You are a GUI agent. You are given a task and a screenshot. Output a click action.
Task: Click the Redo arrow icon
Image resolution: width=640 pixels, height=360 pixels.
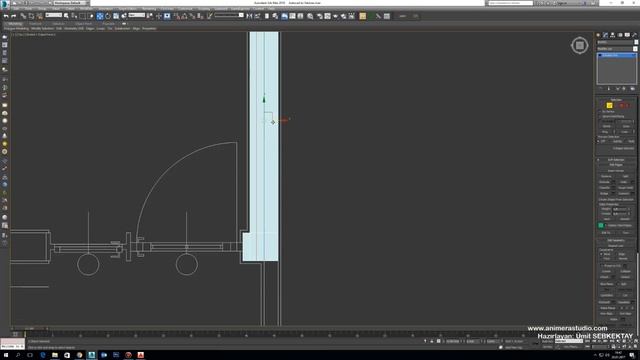(13, 16)
